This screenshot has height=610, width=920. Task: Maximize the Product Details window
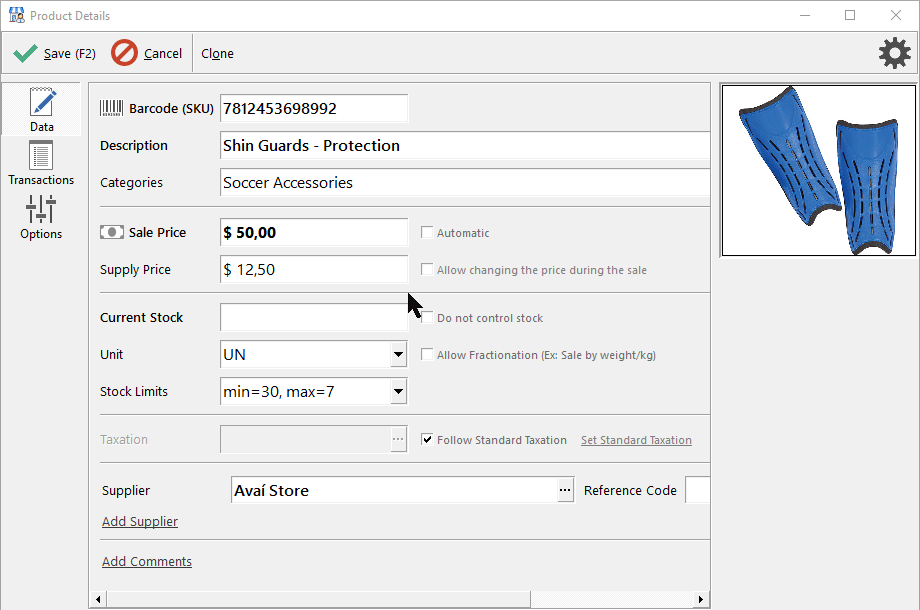(850, 15)
